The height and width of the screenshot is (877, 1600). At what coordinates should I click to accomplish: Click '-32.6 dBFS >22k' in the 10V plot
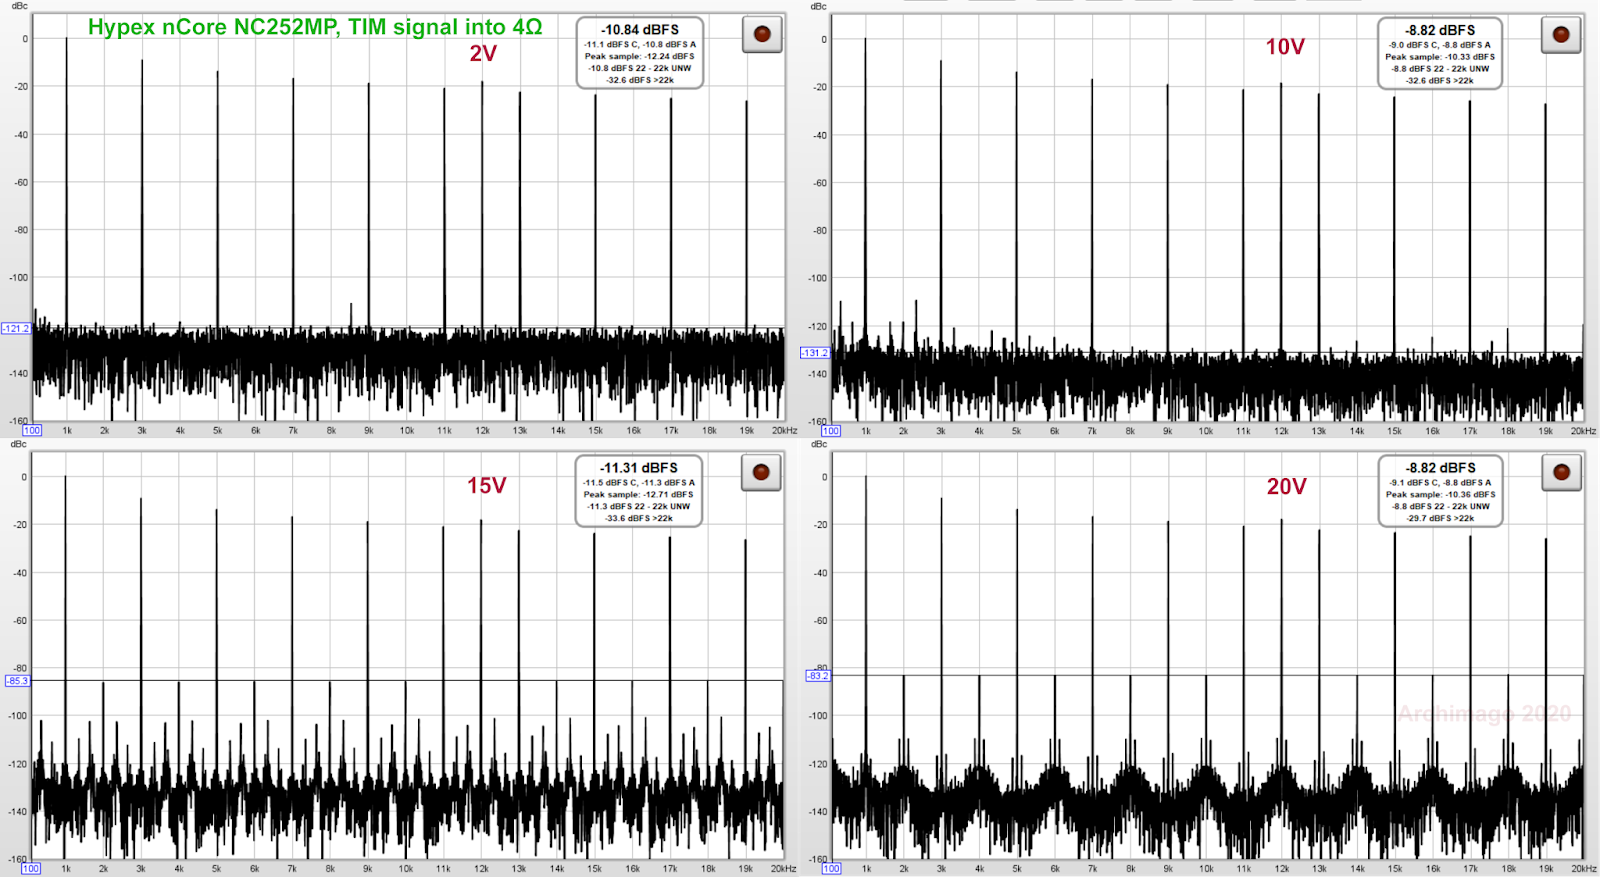1440,81
